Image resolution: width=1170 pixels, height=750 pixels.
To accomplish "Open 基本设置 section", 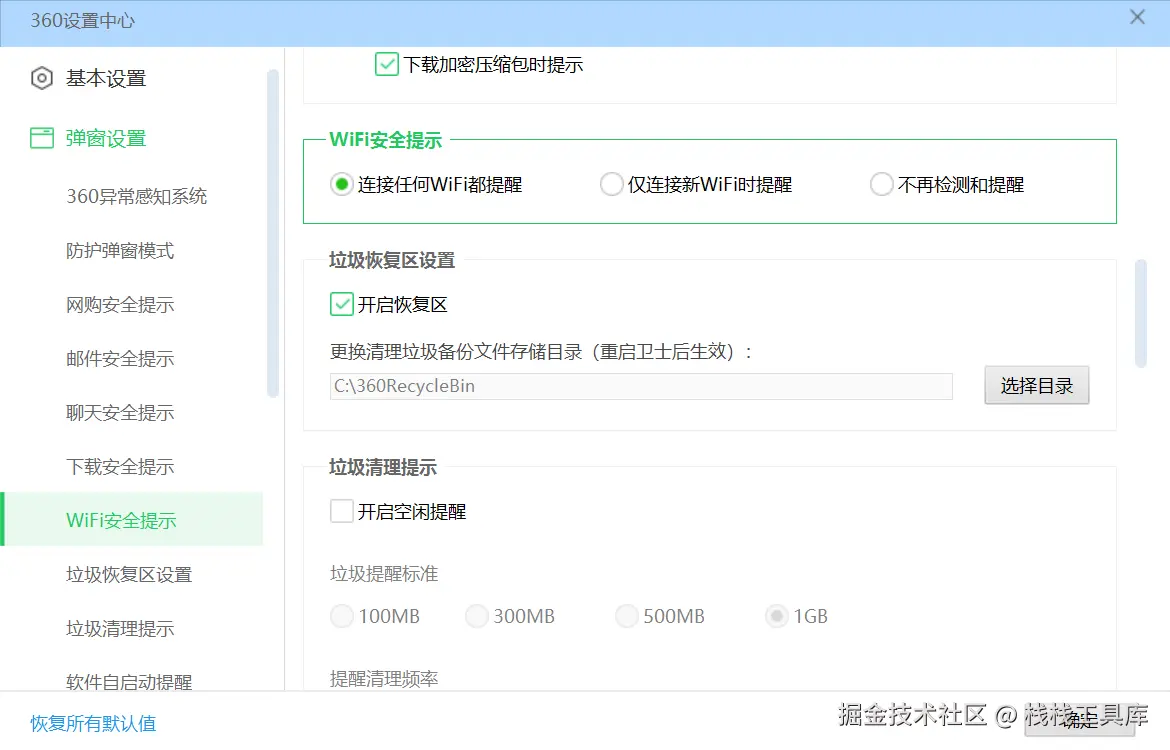I will click(105, 78).
